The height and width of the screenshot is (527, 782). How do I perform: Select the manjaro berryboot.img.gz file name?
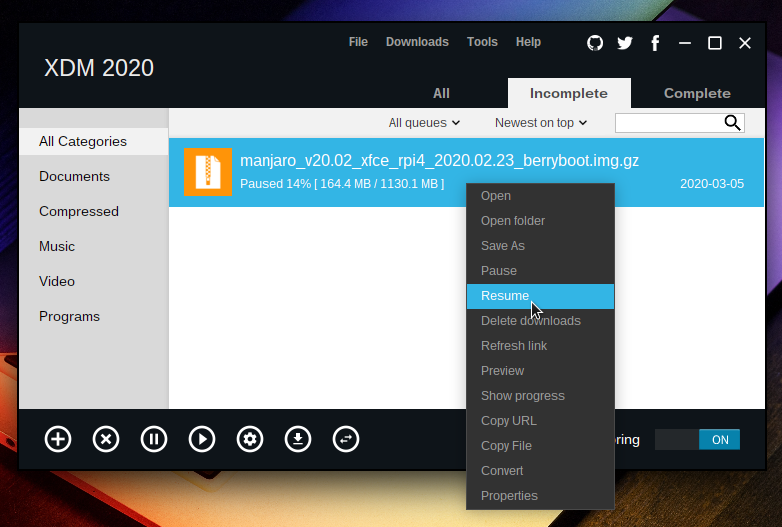click(439, 161)
